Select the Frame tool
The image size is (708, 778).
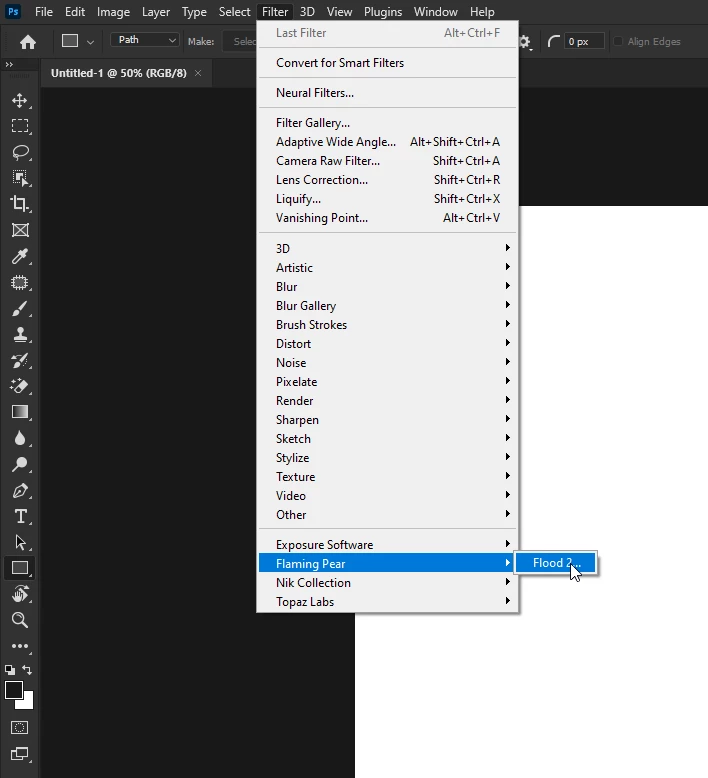(x=20, y=230)
